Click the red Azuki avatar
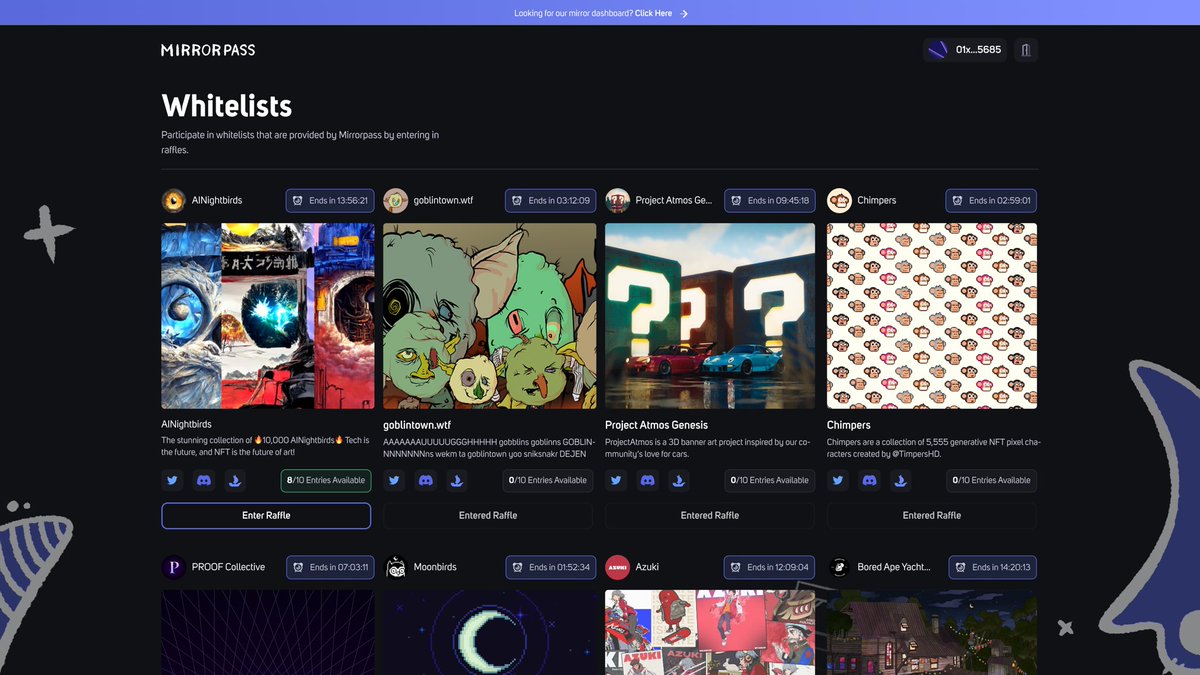Viewport: 1200px width, 675px height. 618,567
